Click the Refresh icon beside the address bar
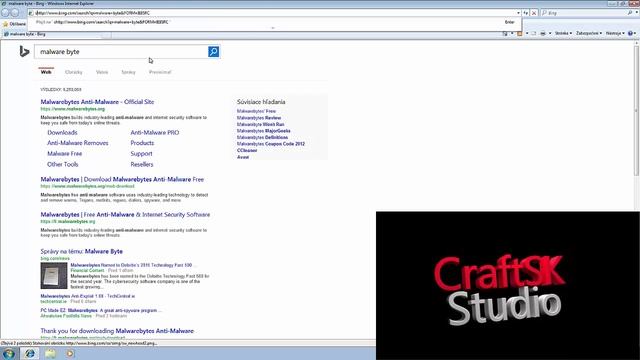This screenshot has height=360, width=640. (x=526, y=13)
